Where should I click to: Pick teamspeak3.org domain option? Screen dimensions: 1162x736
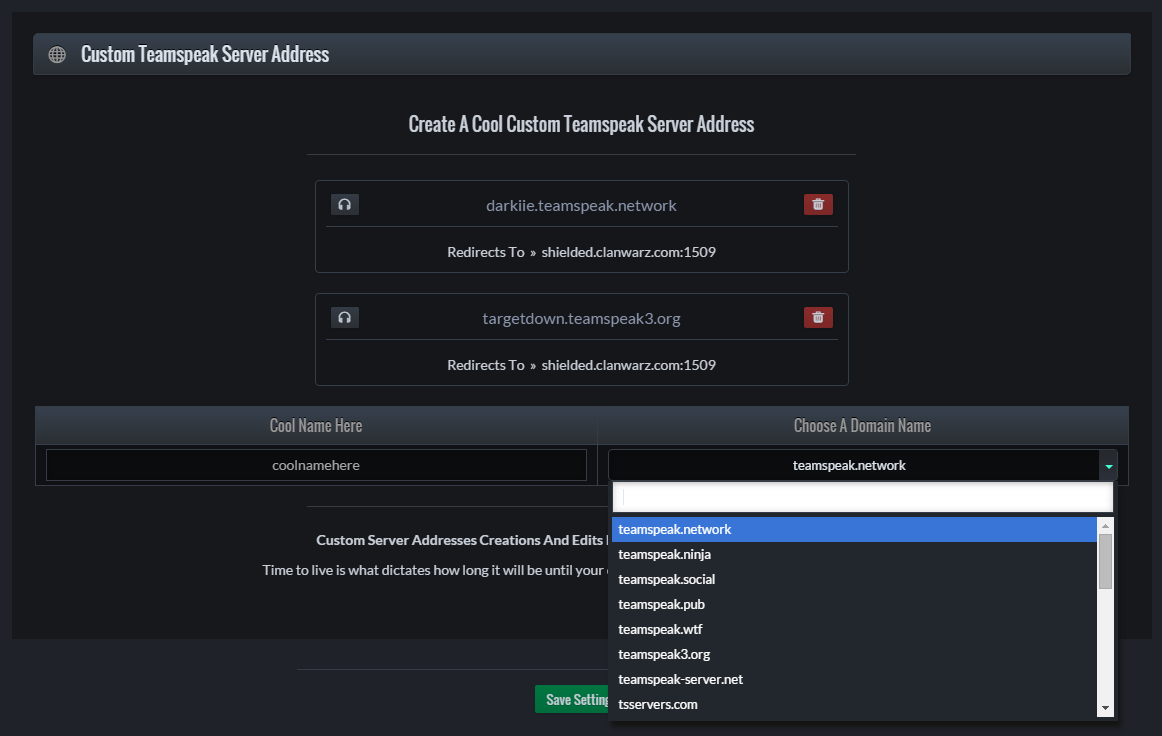tap(854, 654)
